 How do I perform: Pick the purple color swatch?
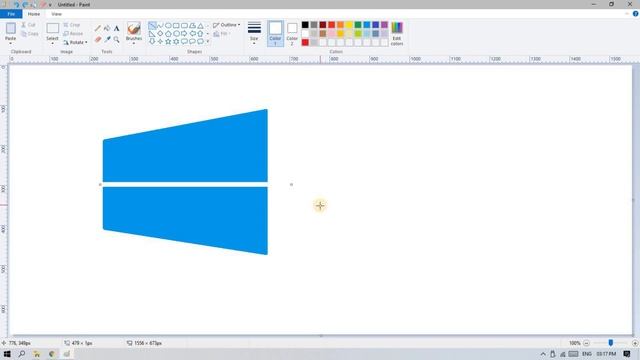[x=384, y=25]
